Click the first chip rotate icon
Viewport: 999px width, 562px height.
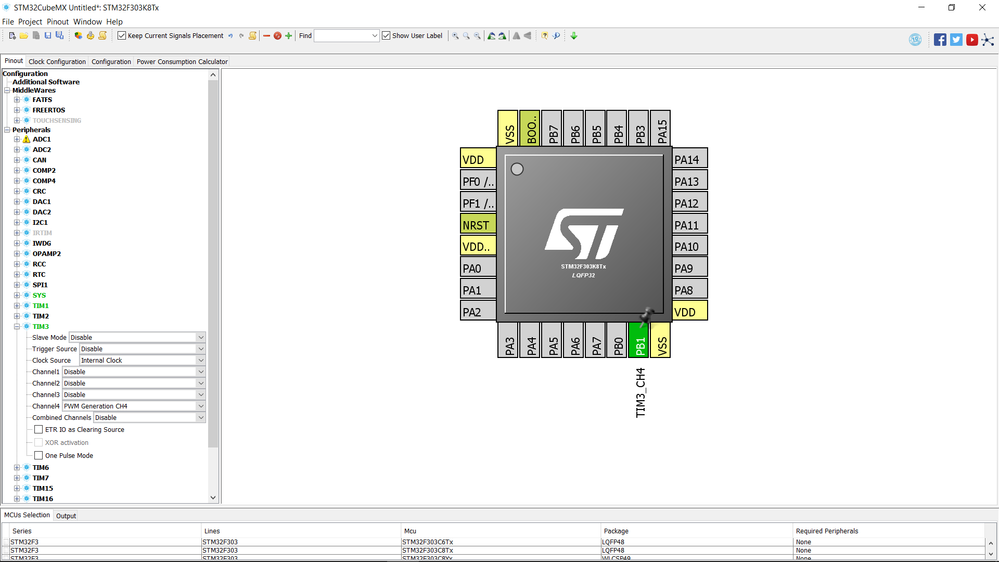(x=491, y=36)
